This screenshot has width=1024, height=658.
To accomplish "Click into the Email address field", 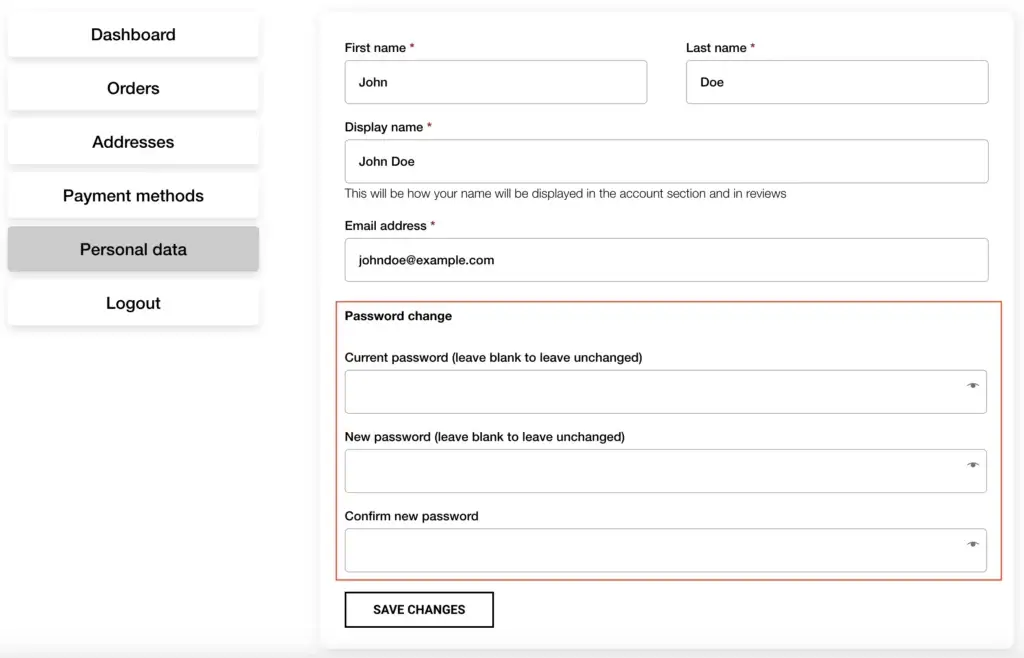I will tap(666, 260).
